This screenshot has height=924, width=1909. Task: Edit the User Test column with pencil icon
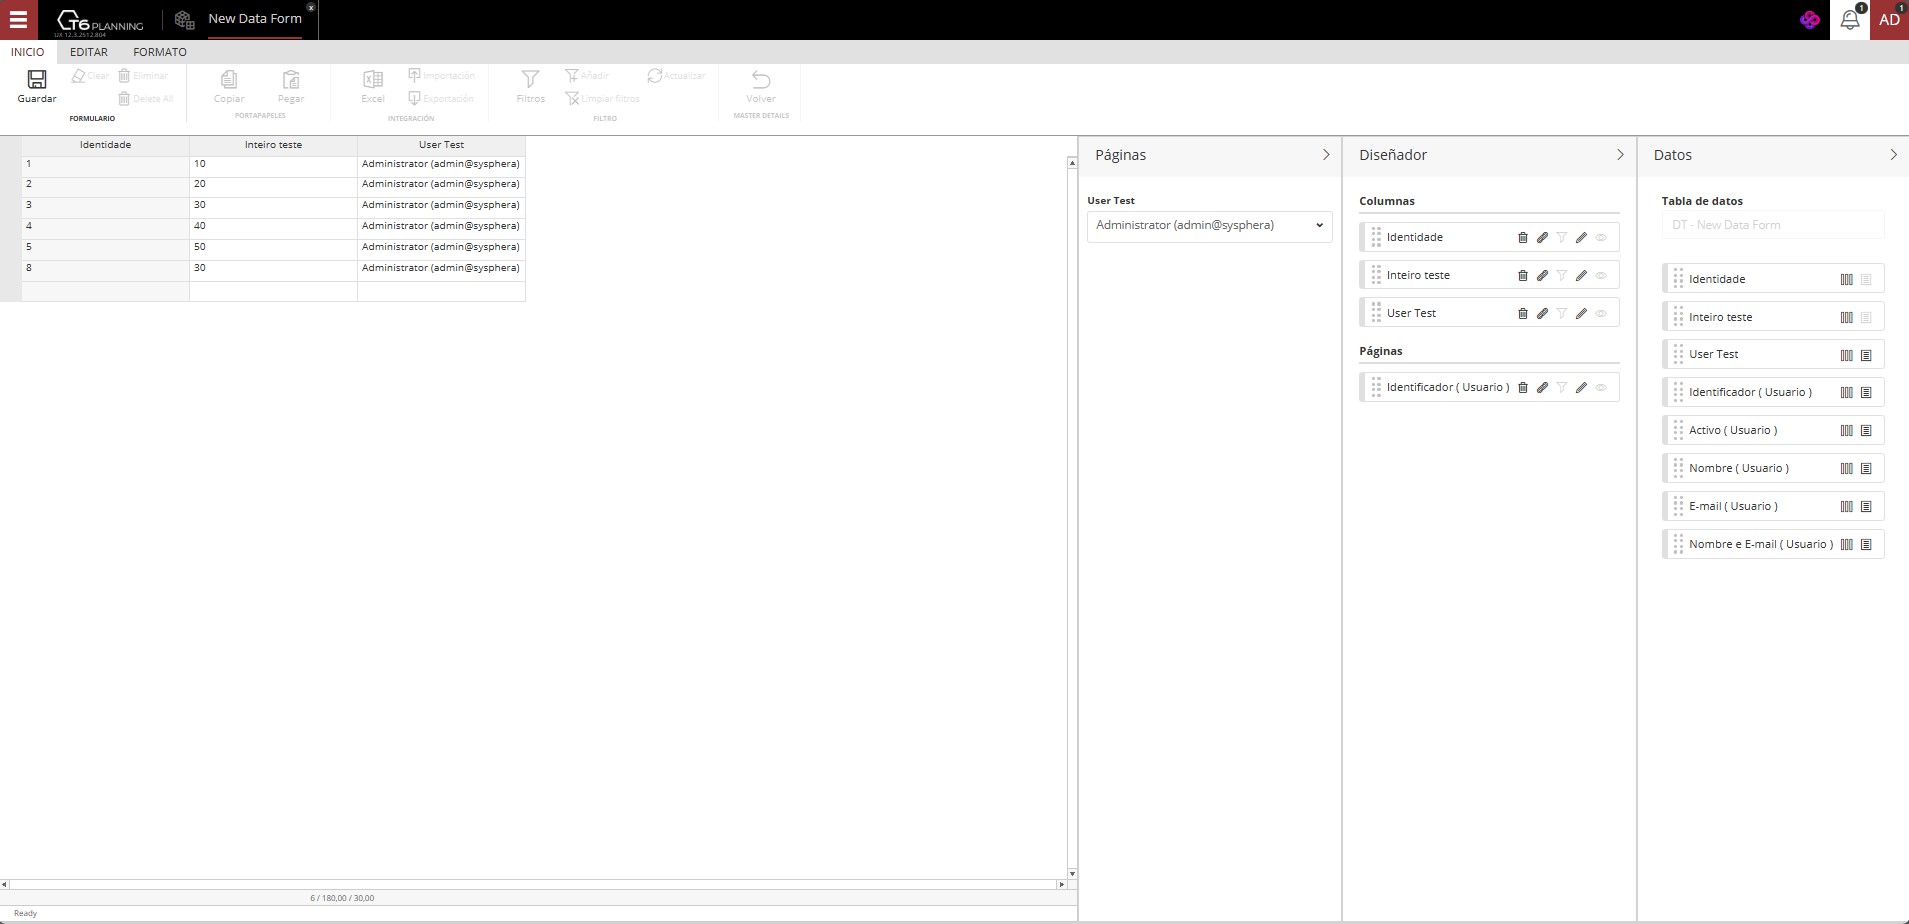[1581, 314]
